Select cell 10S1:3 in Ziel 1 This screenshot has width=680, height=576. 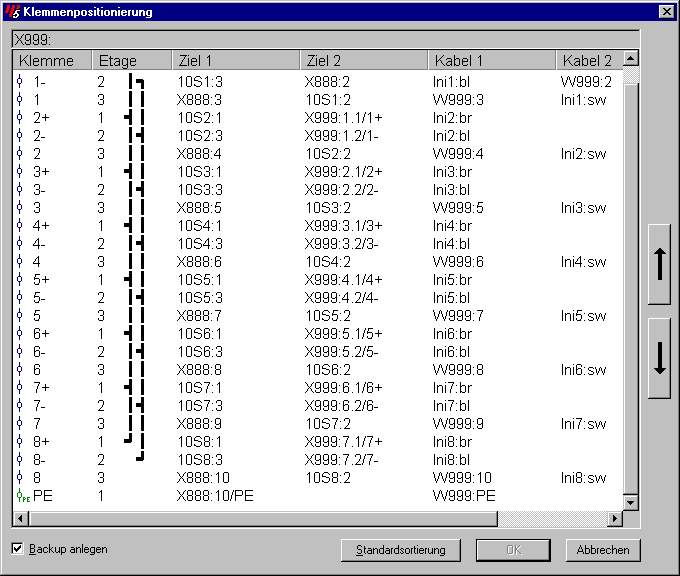pos(200,82)
